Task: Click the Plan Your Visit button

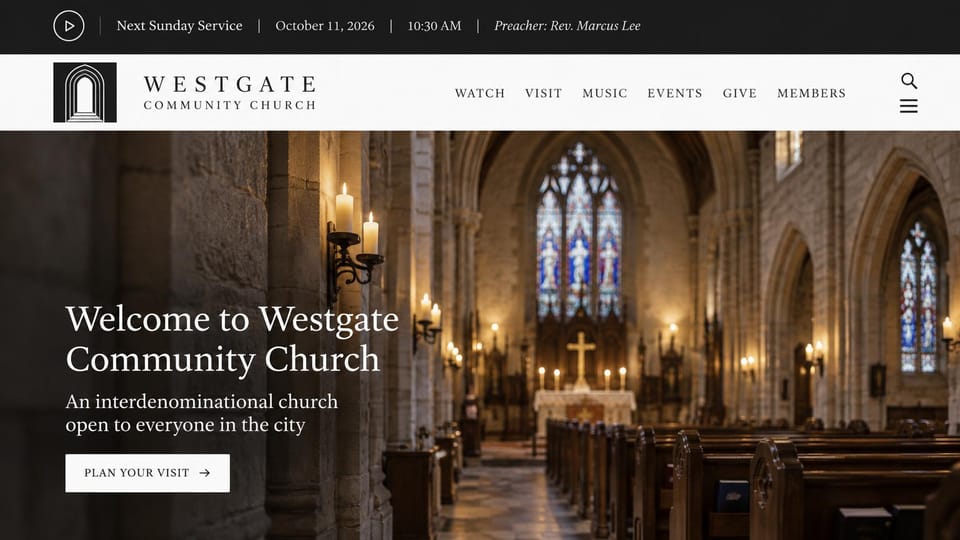Action: (148, 473)
